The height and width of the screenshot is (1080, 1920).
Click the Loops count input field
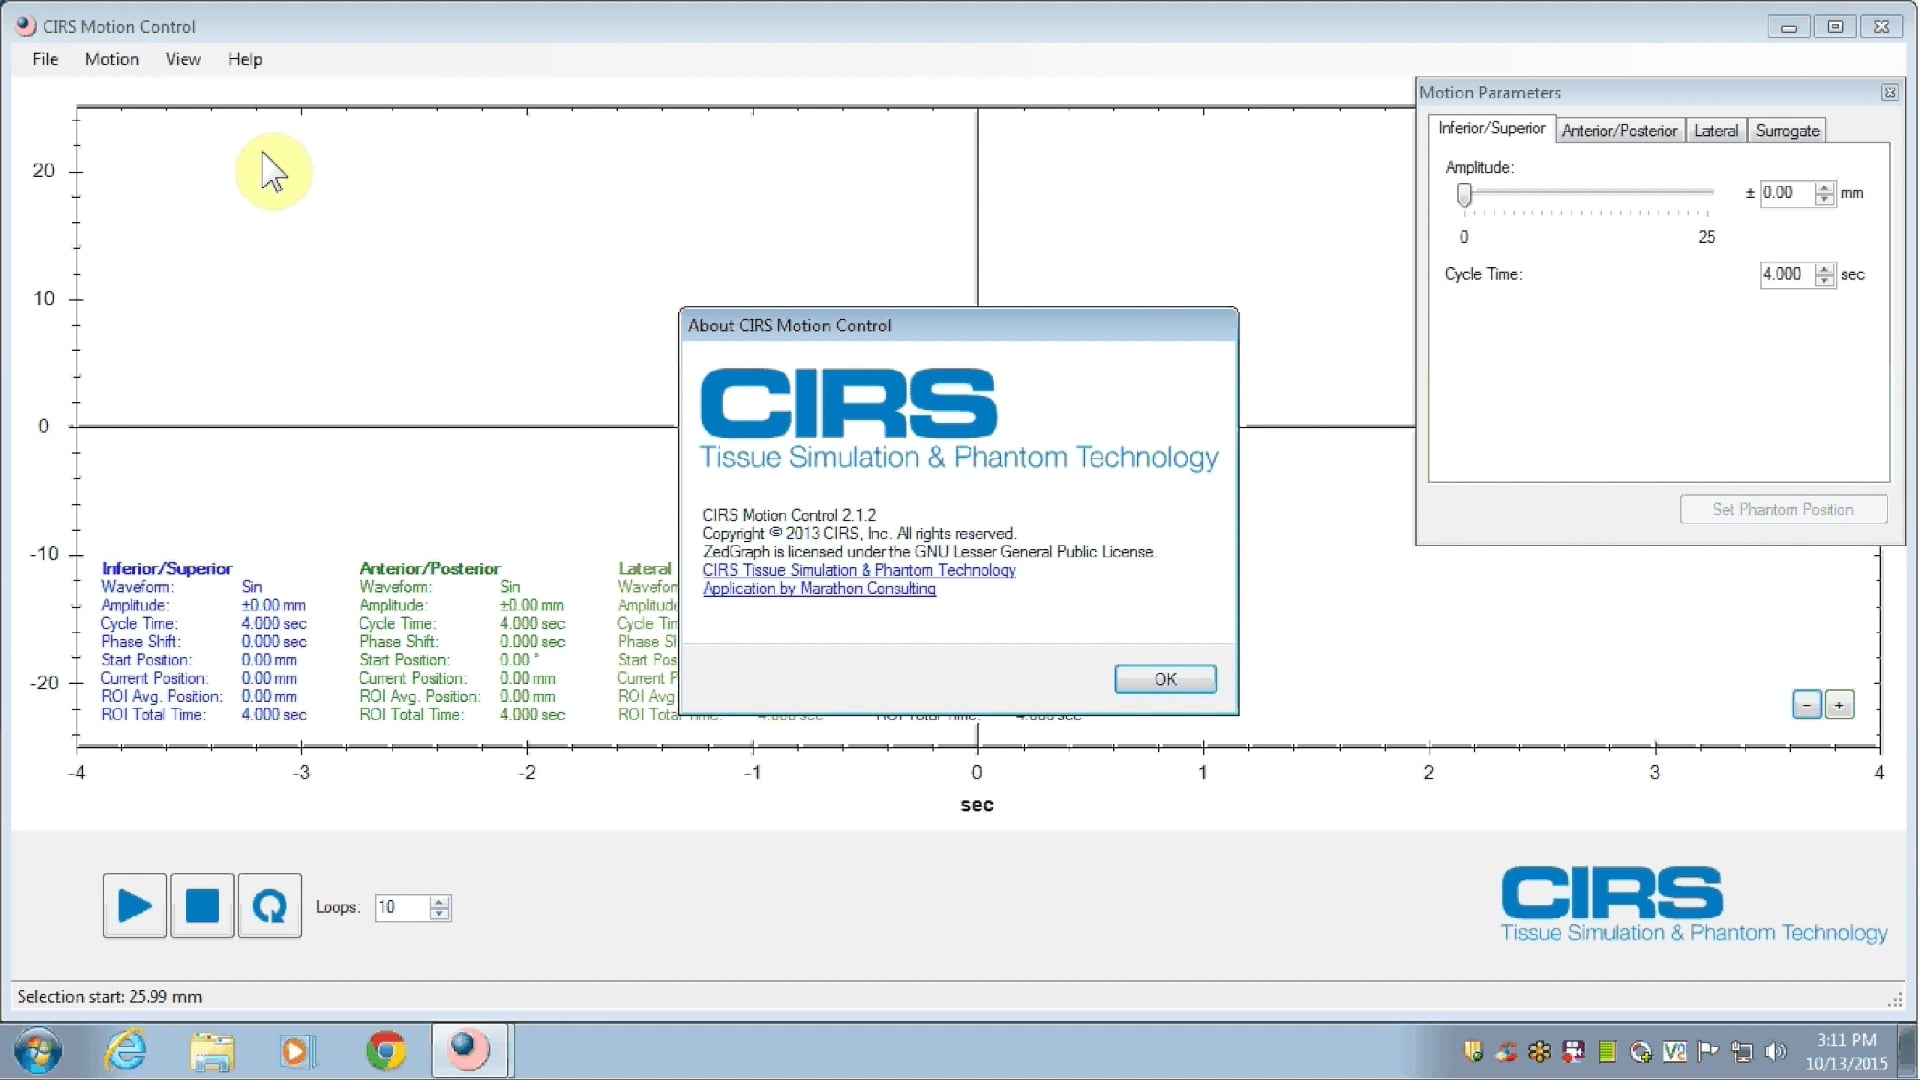(x=402, y=907)
